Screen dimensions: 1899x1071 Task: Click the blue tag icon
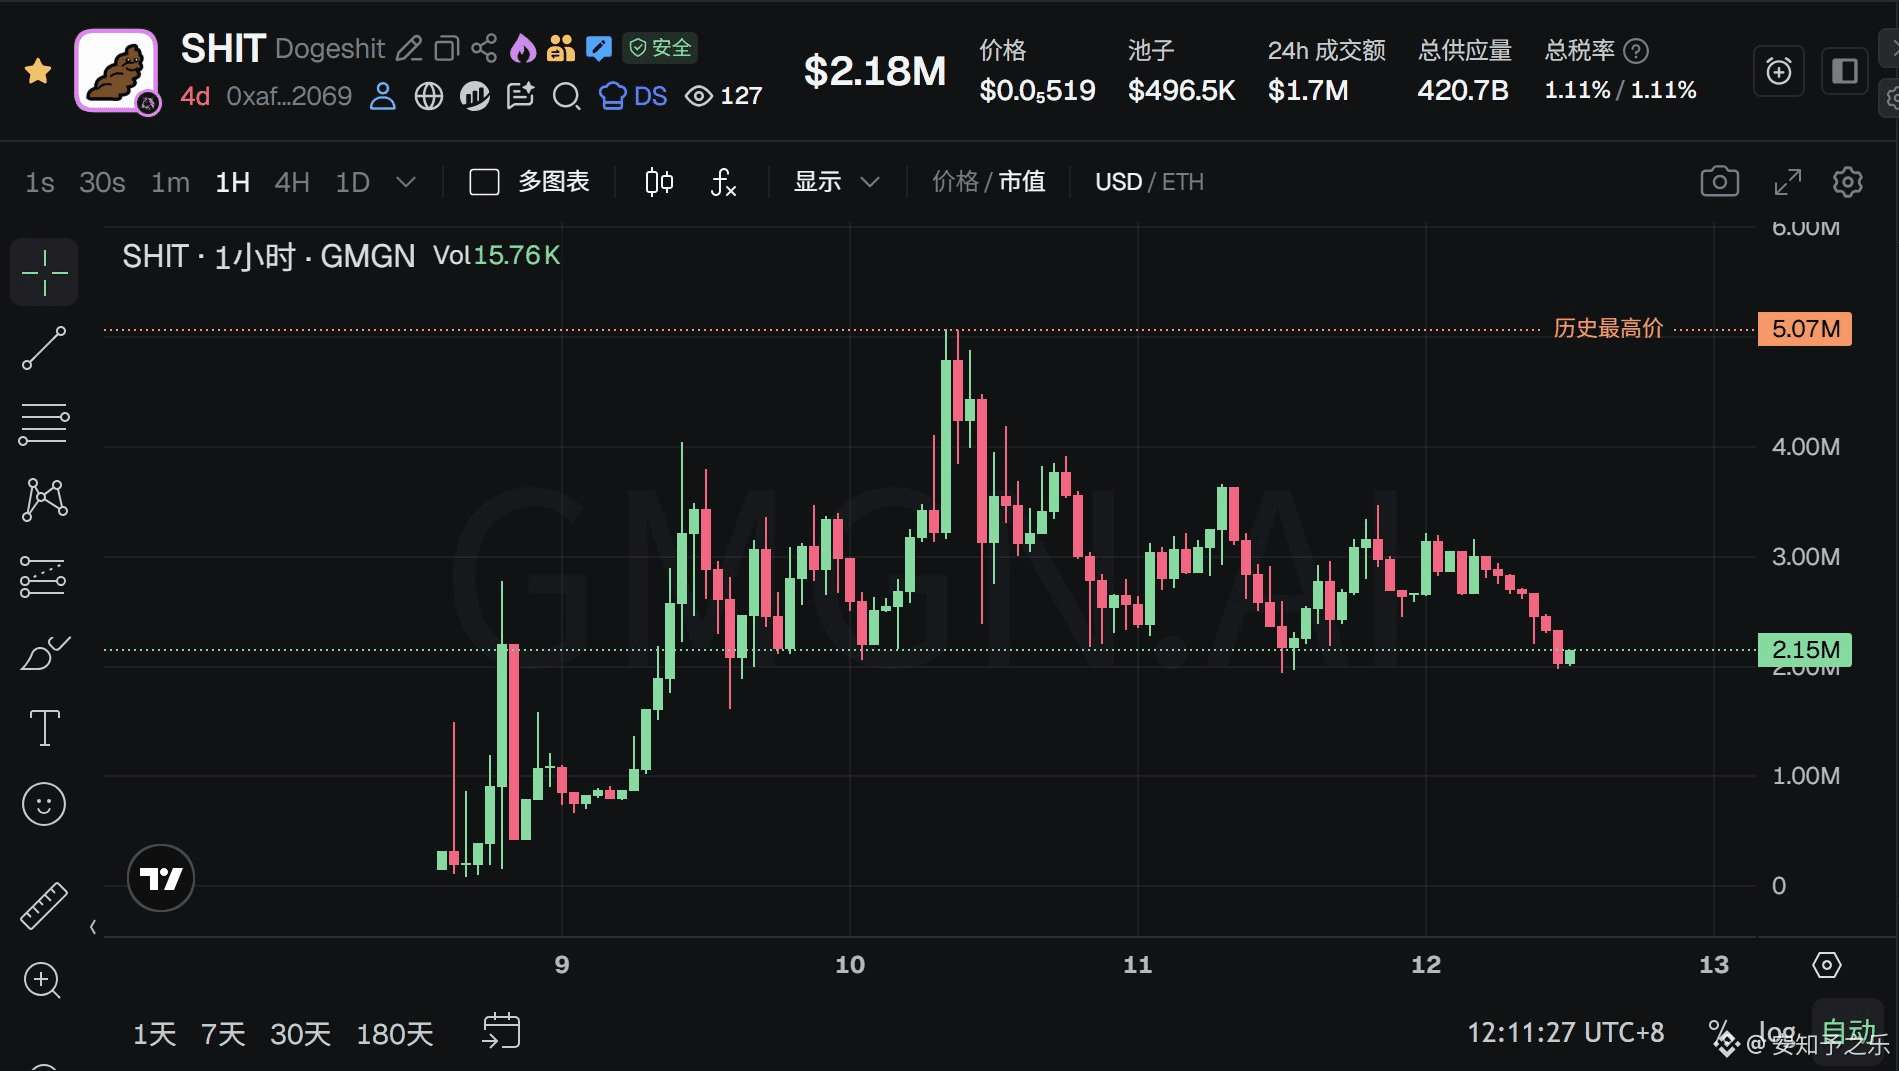coord(599,48)
